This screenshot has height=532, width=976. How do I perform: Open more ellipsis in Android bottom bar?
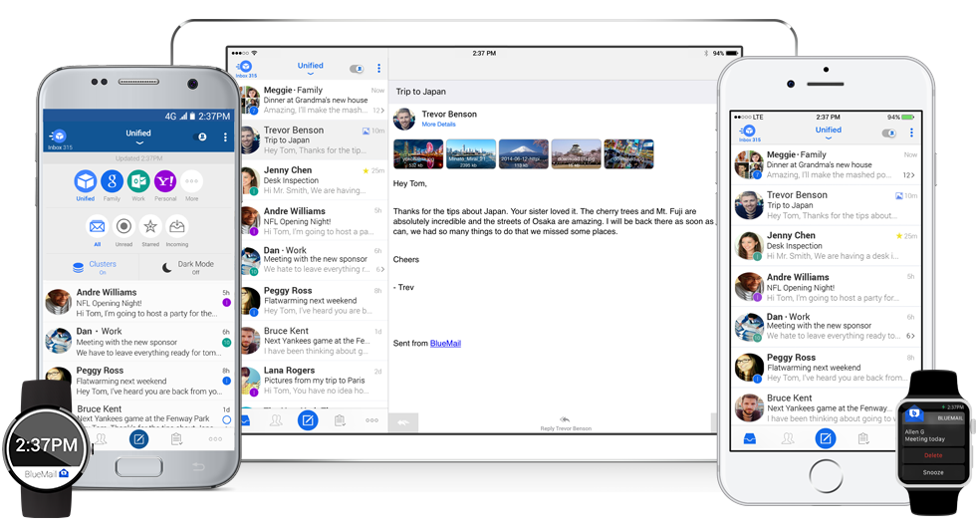215,439
